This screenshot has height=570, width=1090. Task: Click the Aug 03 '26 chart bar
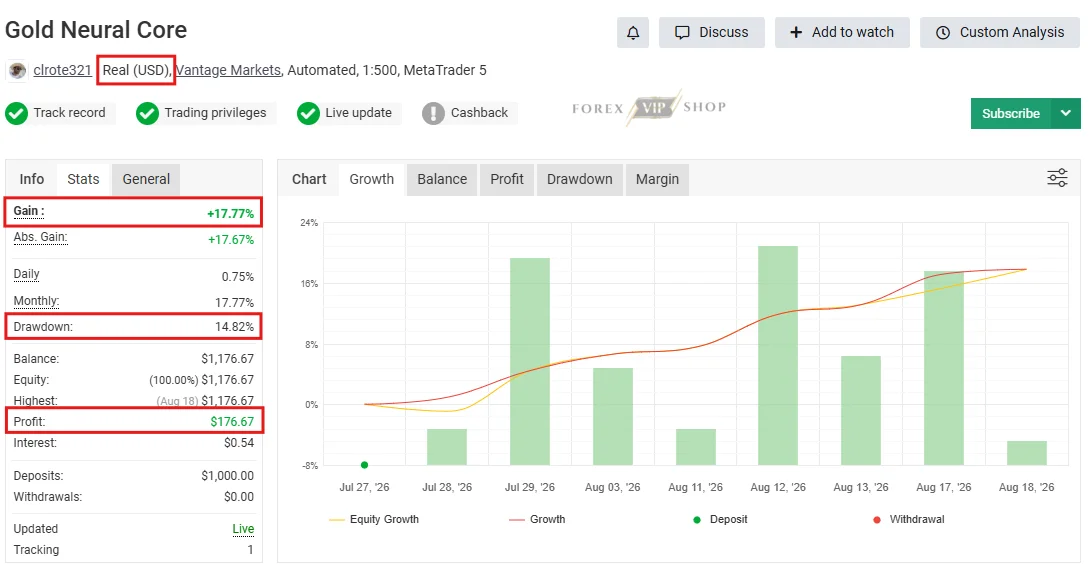612,416
